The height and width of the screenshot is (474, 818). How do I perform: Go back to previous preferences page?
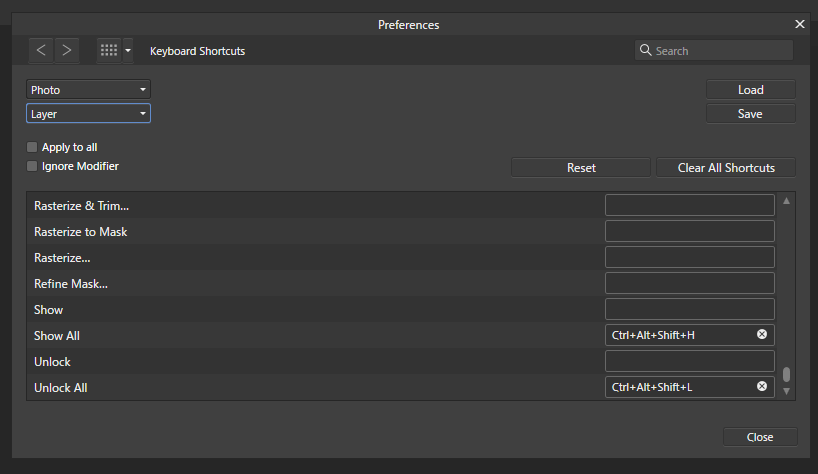click(x=40, y=50)
